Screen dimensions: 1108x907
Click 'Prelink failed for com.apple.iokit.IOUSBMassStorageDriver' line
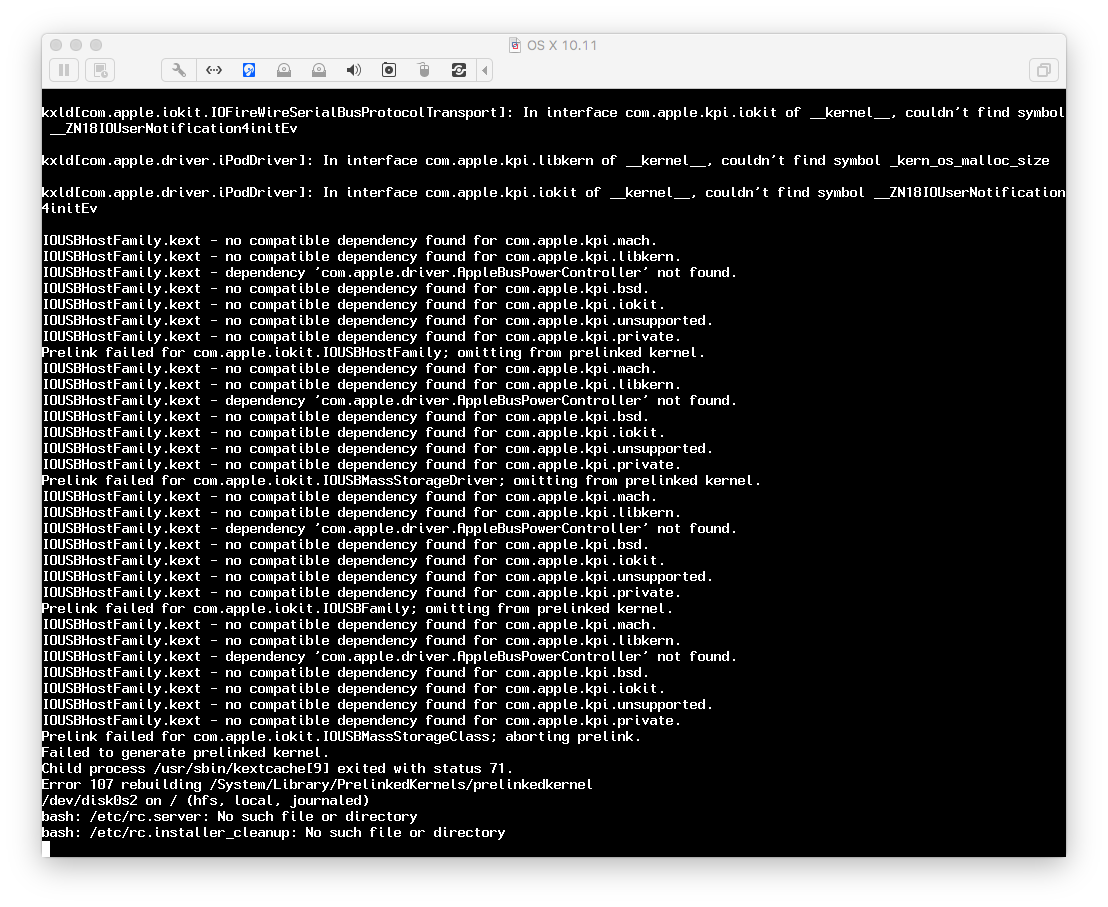click(x=401, y=480)
